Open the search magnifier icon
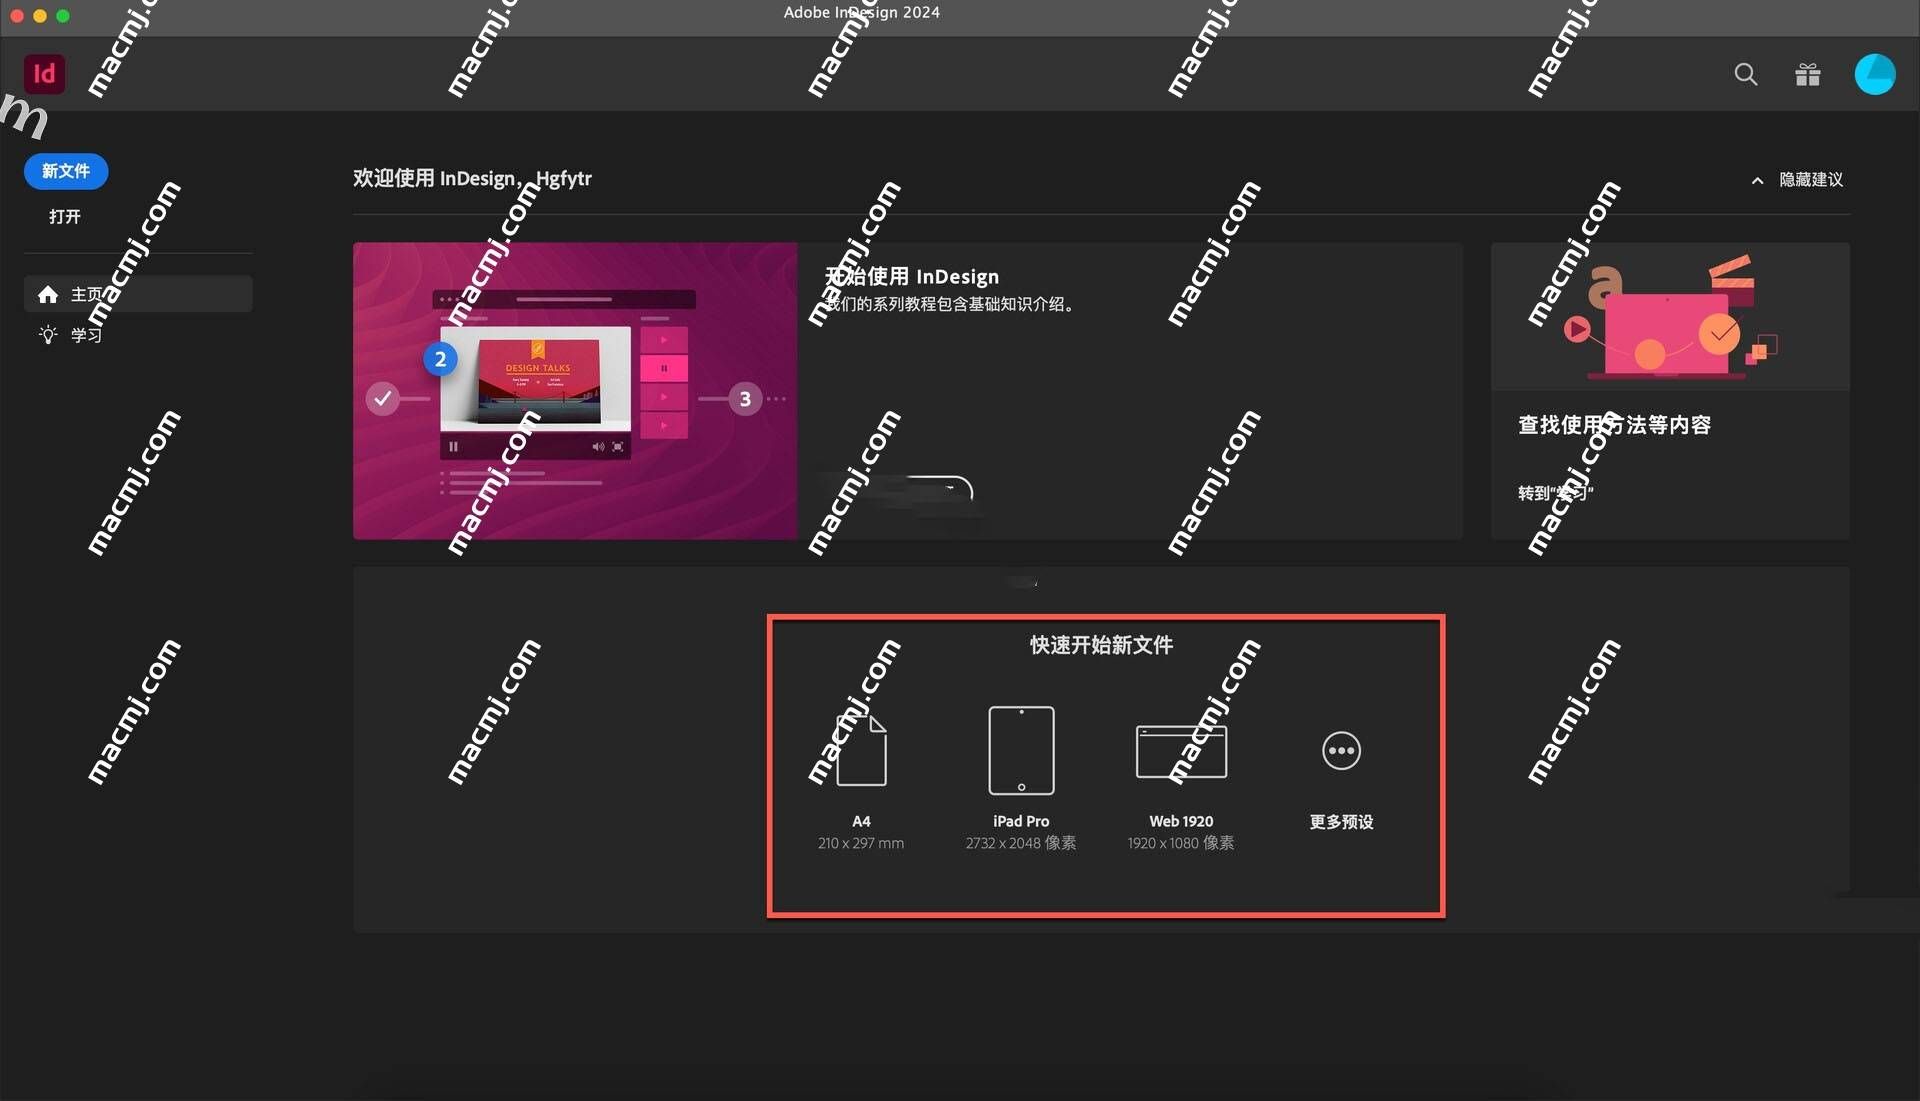Screen dimensions: 1920x1101 [x=1745, y=74]
